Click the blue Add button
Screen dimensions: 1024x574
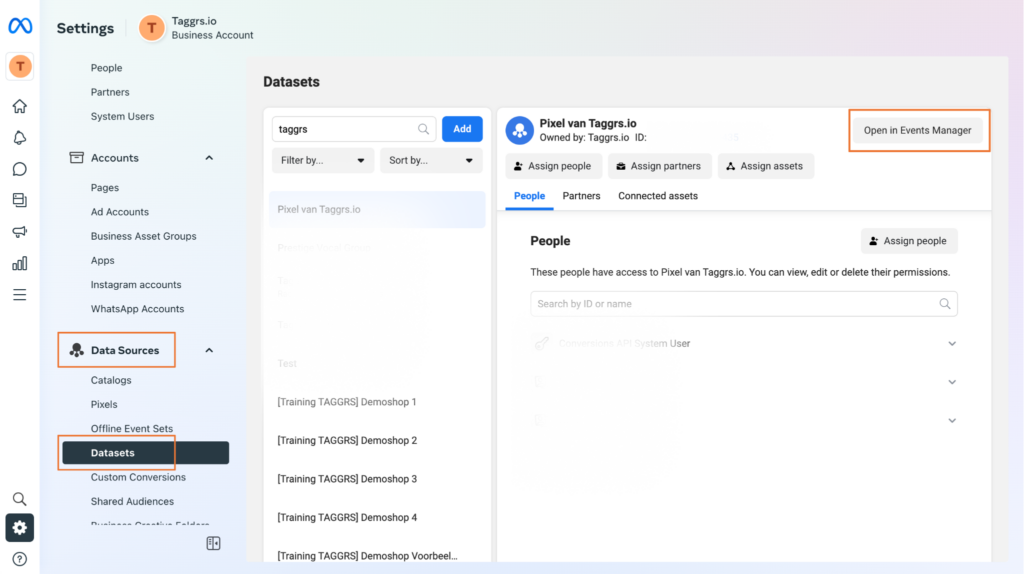pos(462,129)
